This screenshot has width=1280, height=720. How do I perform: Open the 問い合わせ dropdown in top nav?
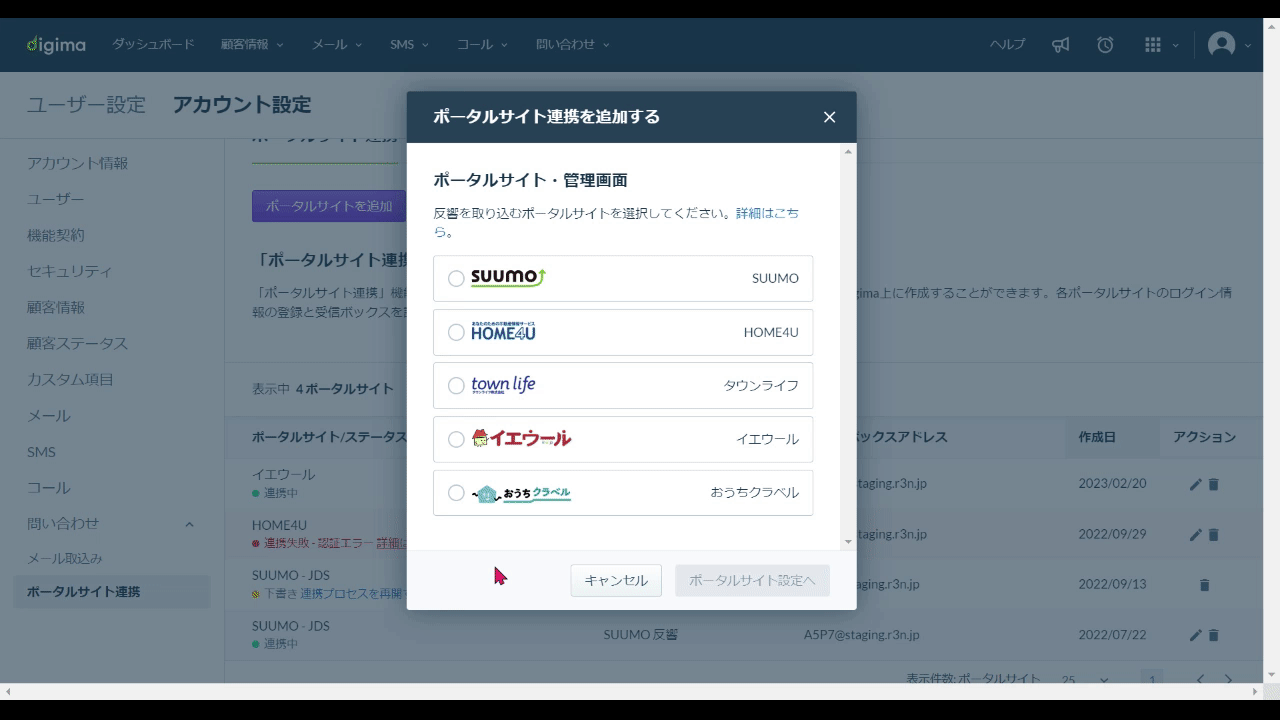[572, 44]
